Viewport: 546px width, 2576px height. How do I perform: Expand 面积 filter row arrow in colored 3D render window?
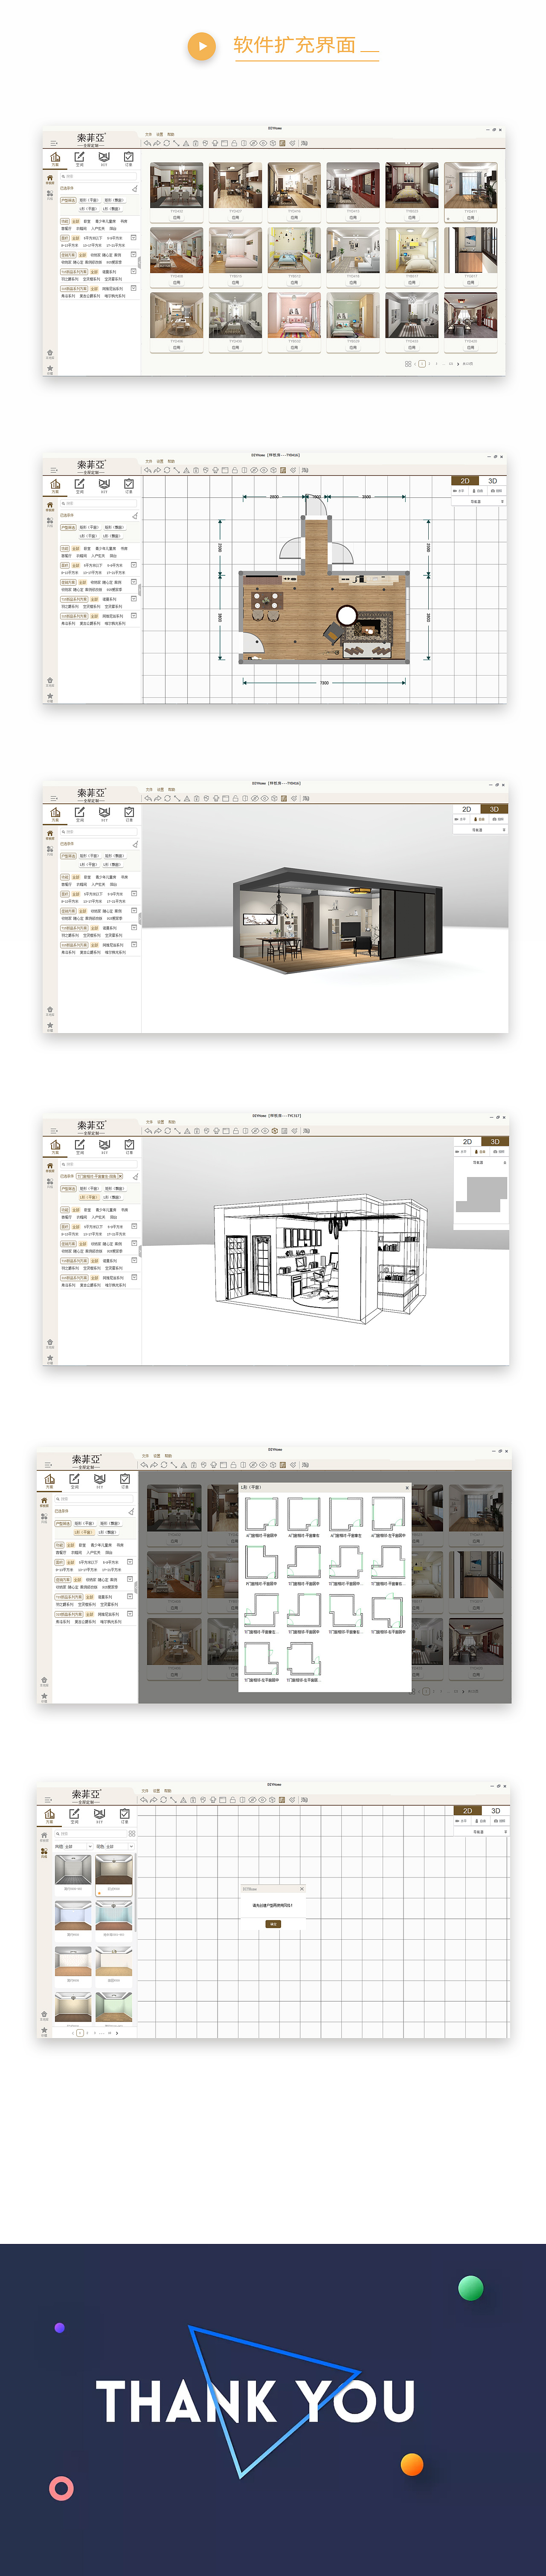(133, 894)
